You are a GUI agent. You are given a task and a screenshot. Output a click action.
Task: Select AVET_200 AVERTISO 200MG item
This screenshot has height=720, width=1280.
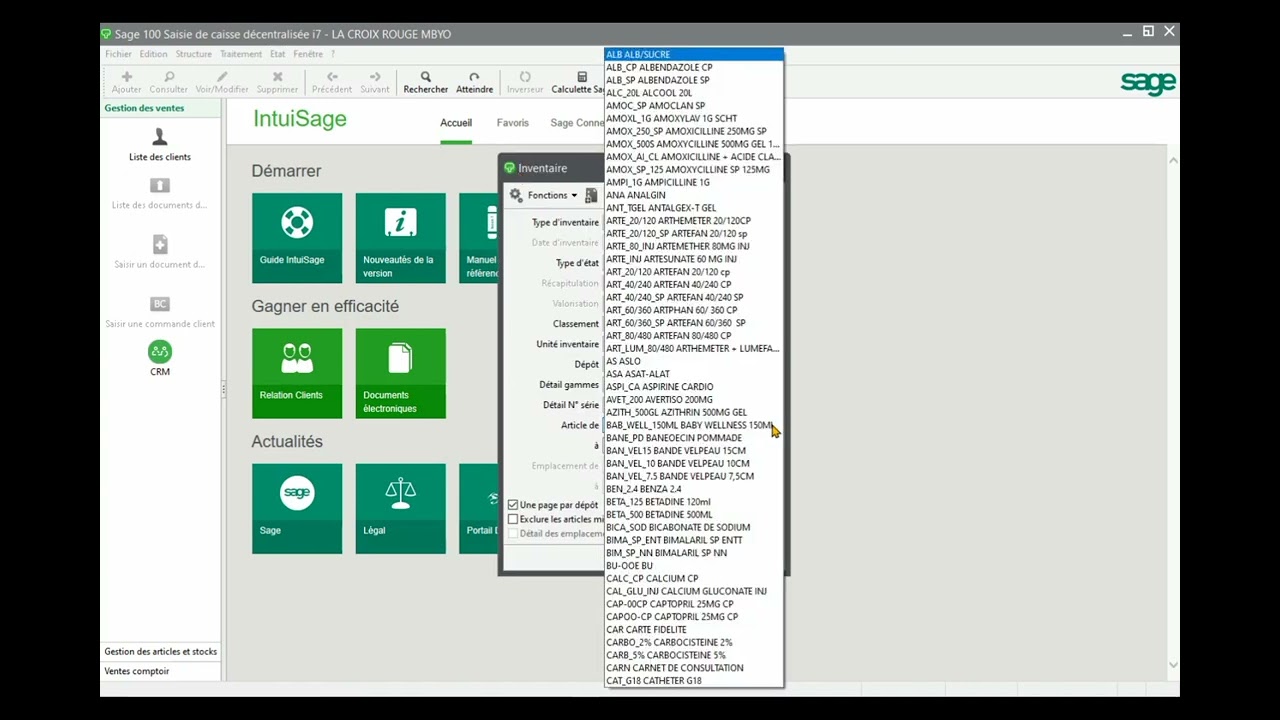[x=694, y=400]
